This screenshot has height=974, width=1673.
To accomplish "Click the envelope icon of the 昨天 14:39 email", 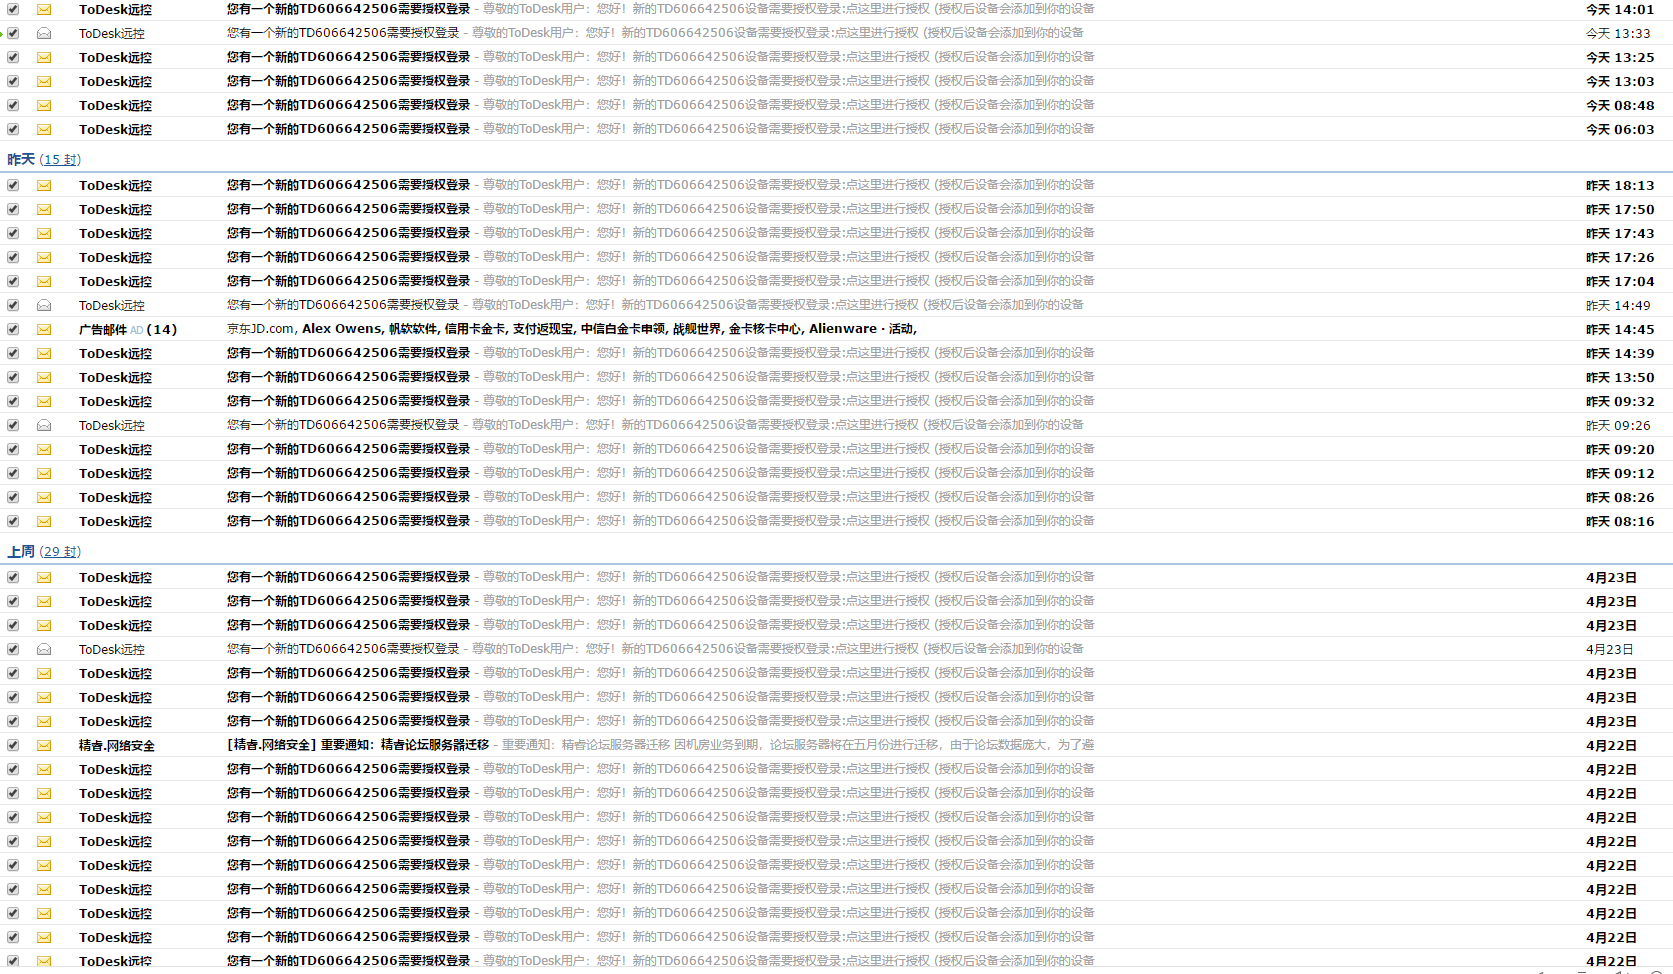I will (x=44, y=353).
